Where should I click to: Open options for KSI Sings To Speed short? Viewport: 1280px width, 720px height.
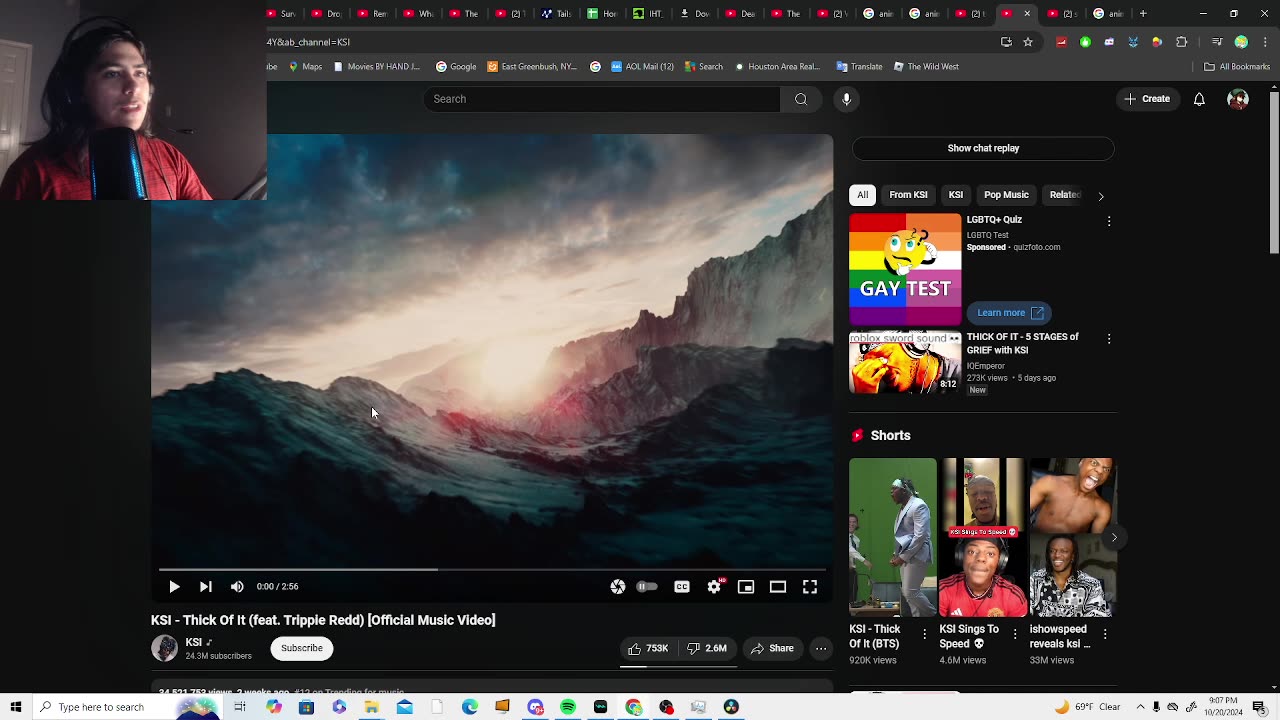tap(1015, 634)
